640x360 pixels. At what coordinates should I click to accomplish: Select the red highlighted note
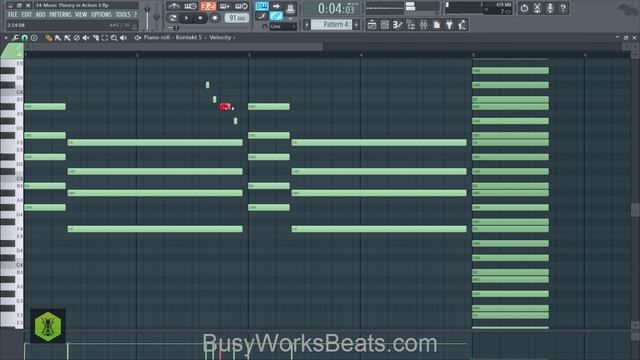click(225, 107)
